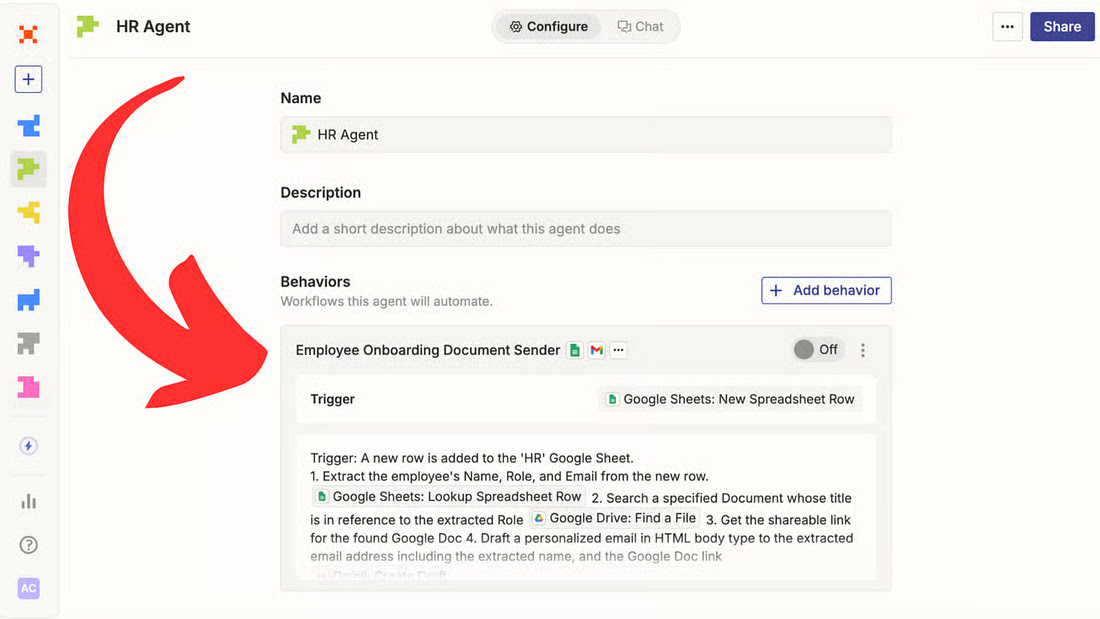Click into the Name input field
The width and height of the screenshot is (1100, 619).
586,135
